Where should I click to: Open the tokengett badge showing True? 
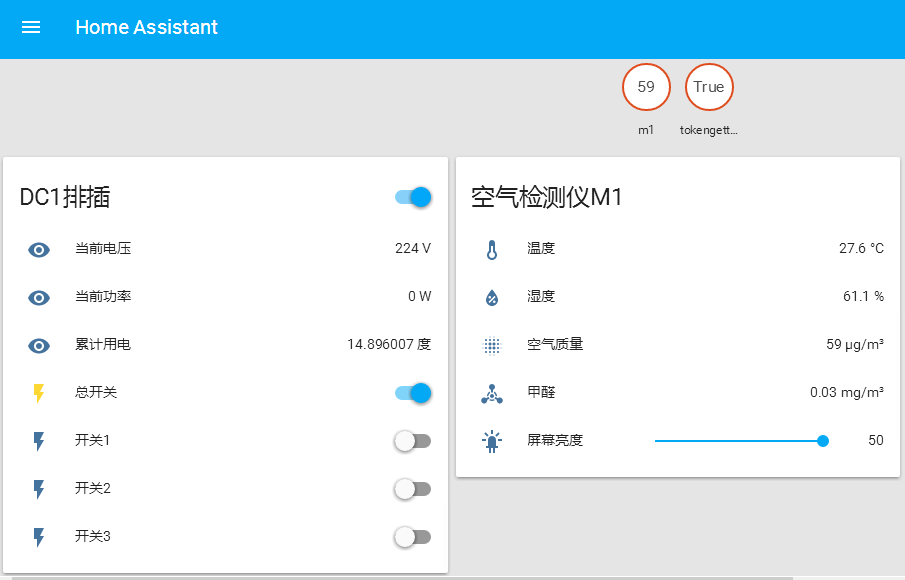tap(709, 87)
